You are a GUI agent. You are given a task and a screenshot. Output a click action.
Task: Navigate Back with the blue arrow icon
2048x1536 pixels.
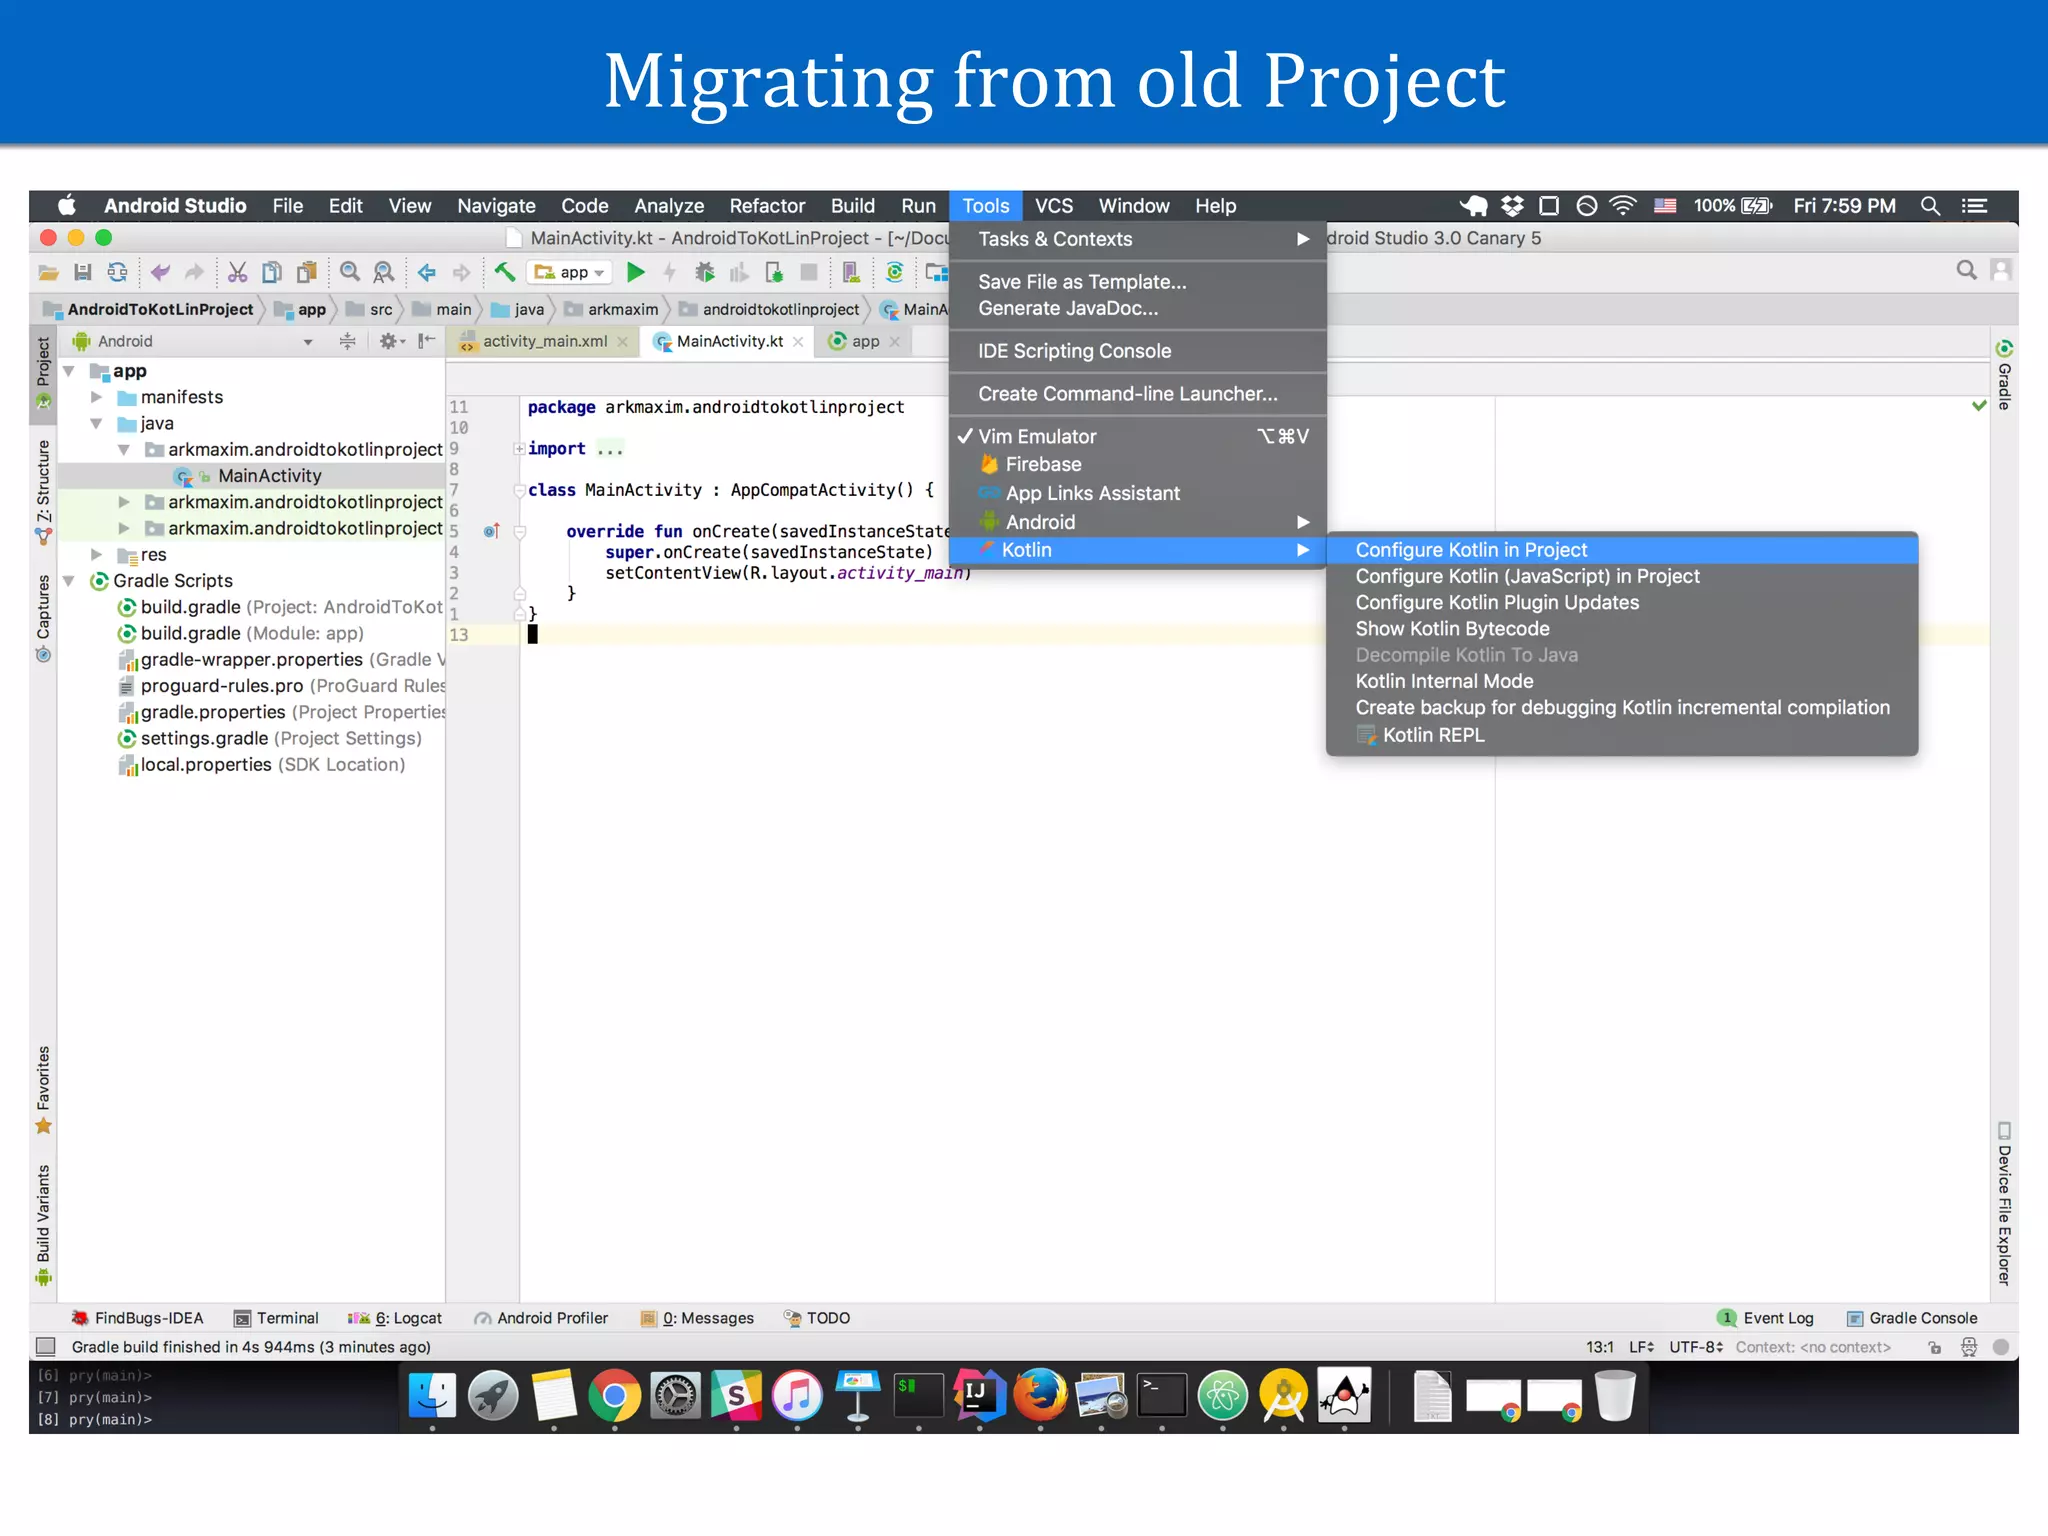point(427,272)
